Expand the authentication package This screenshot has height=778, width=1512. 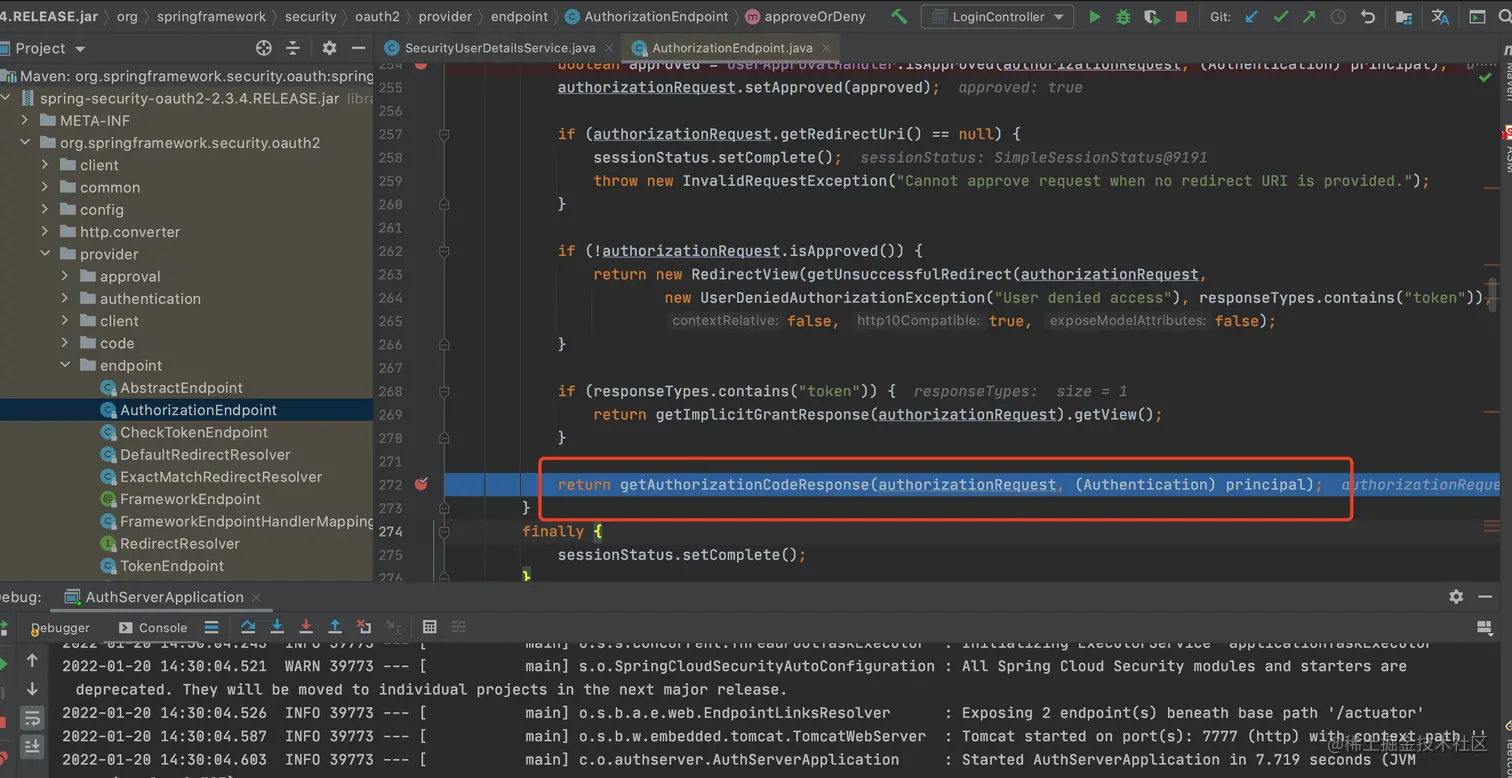[x=65, y=298]
